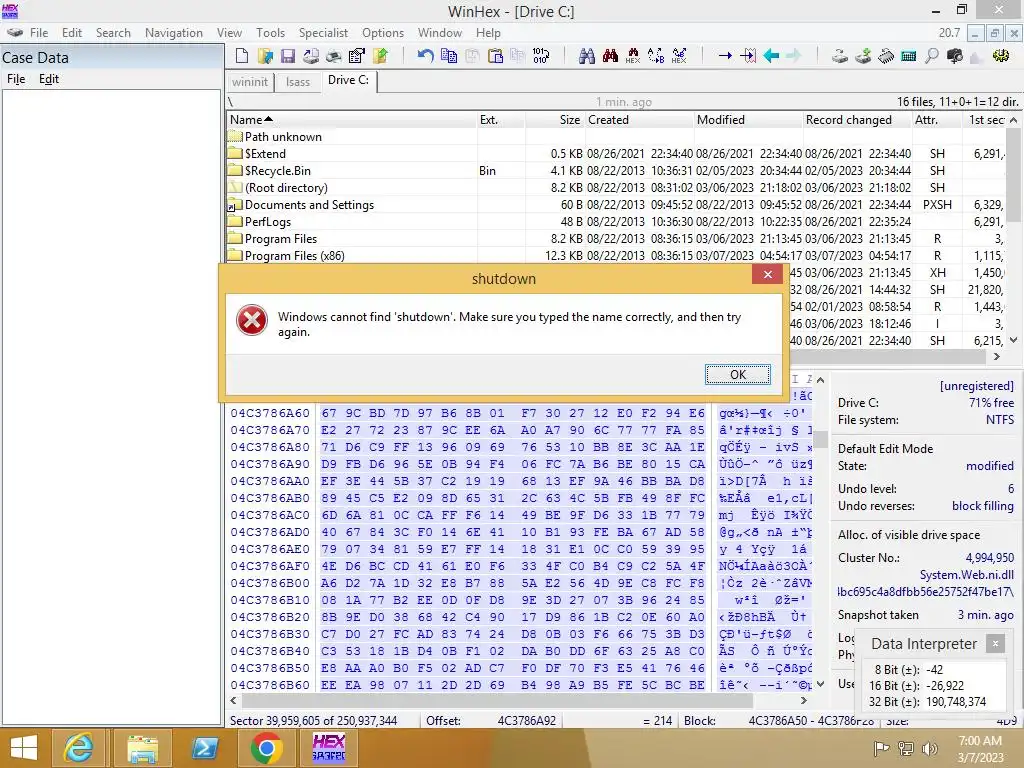This screenshot has height=768, width=1024.
Task: Sort by the Size column header
Action: point(555,120)
